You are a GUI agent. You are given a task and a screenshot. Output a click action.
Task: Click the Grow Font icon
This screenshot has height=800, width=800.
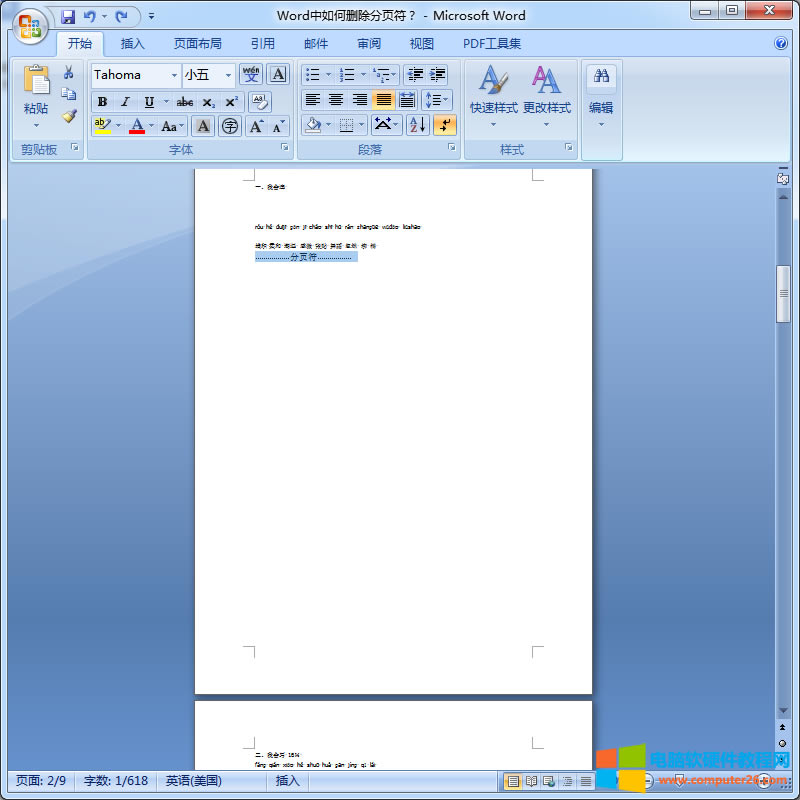coord(257,126)
